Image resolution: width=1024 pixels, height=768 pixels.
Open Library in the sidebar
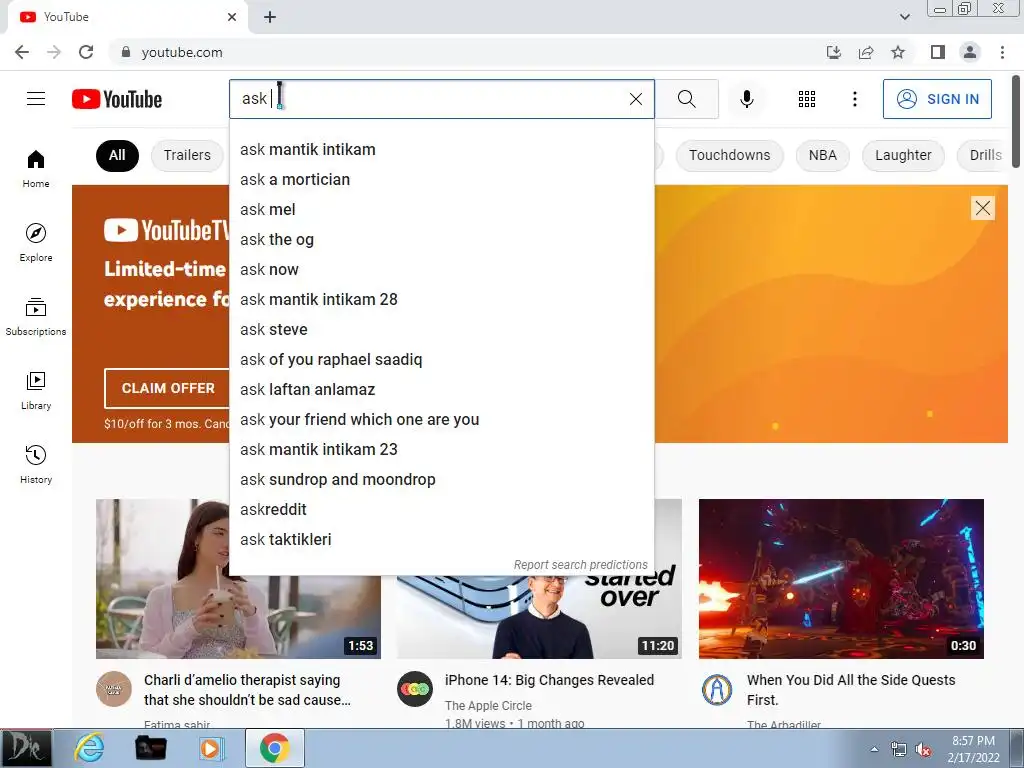click(36, 390)
